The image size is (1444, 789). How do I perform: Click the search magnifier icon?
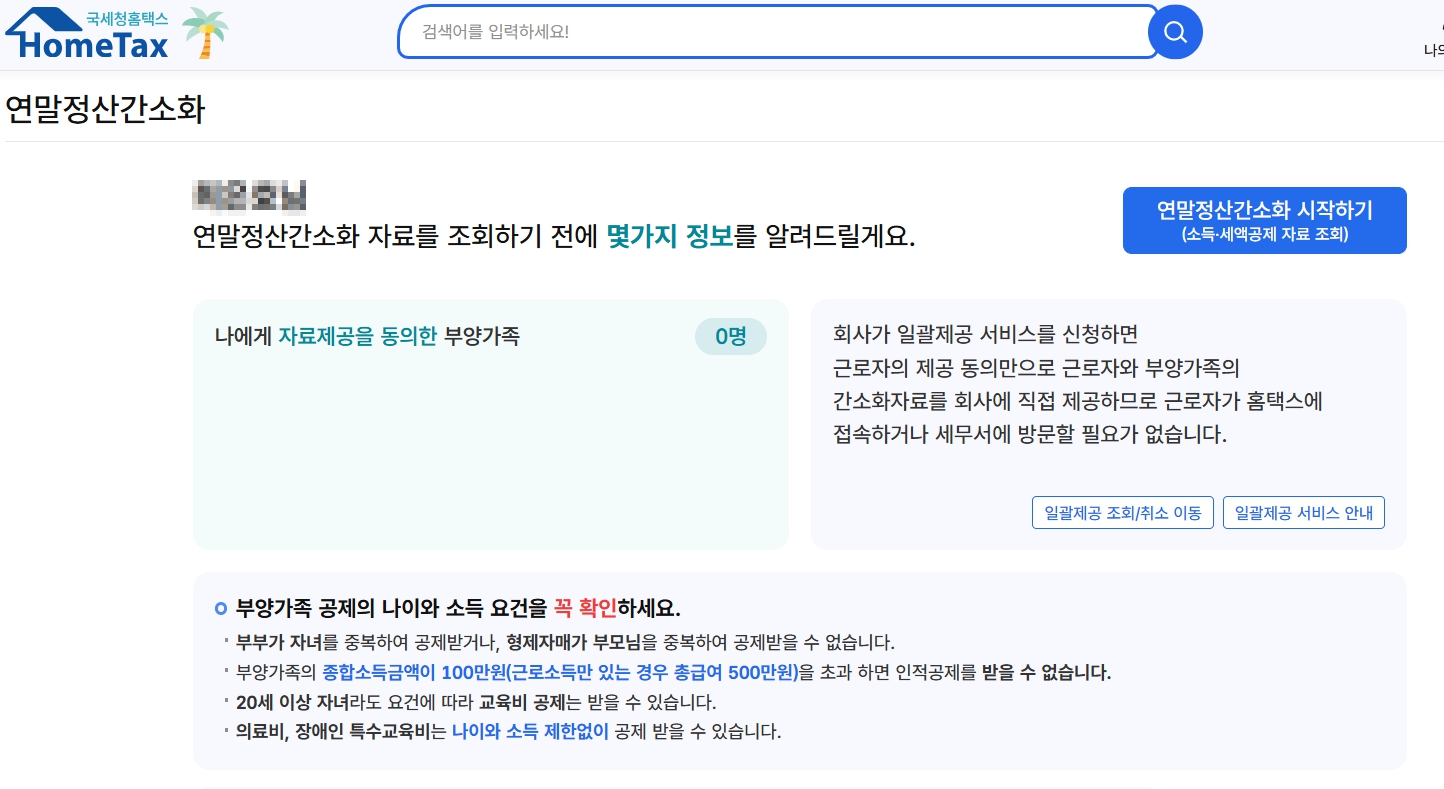tap(1175, 31)
